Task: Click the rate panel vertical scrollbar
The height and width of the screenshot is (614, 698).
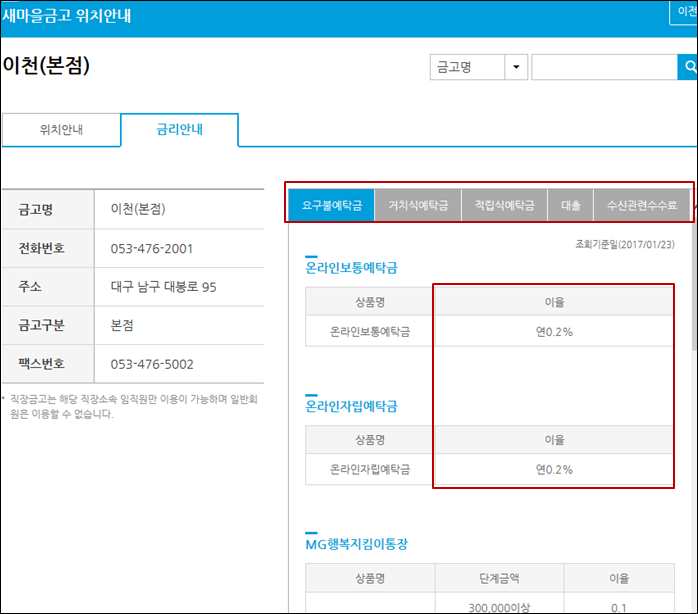Action: pyautogui.click(x=694, y=285)
